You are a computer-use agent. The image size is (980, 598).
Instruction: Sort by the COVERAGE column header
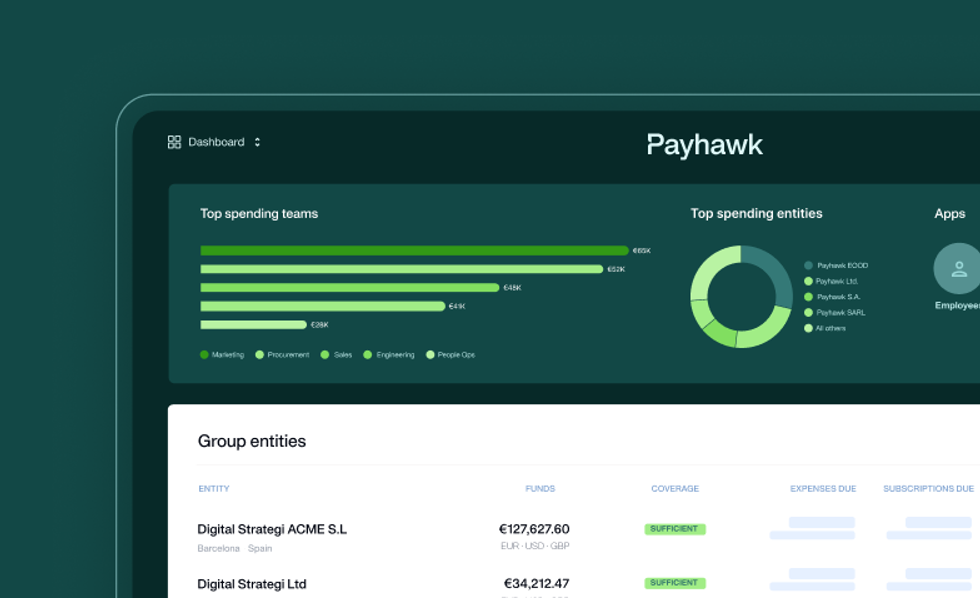pos(675,488)
